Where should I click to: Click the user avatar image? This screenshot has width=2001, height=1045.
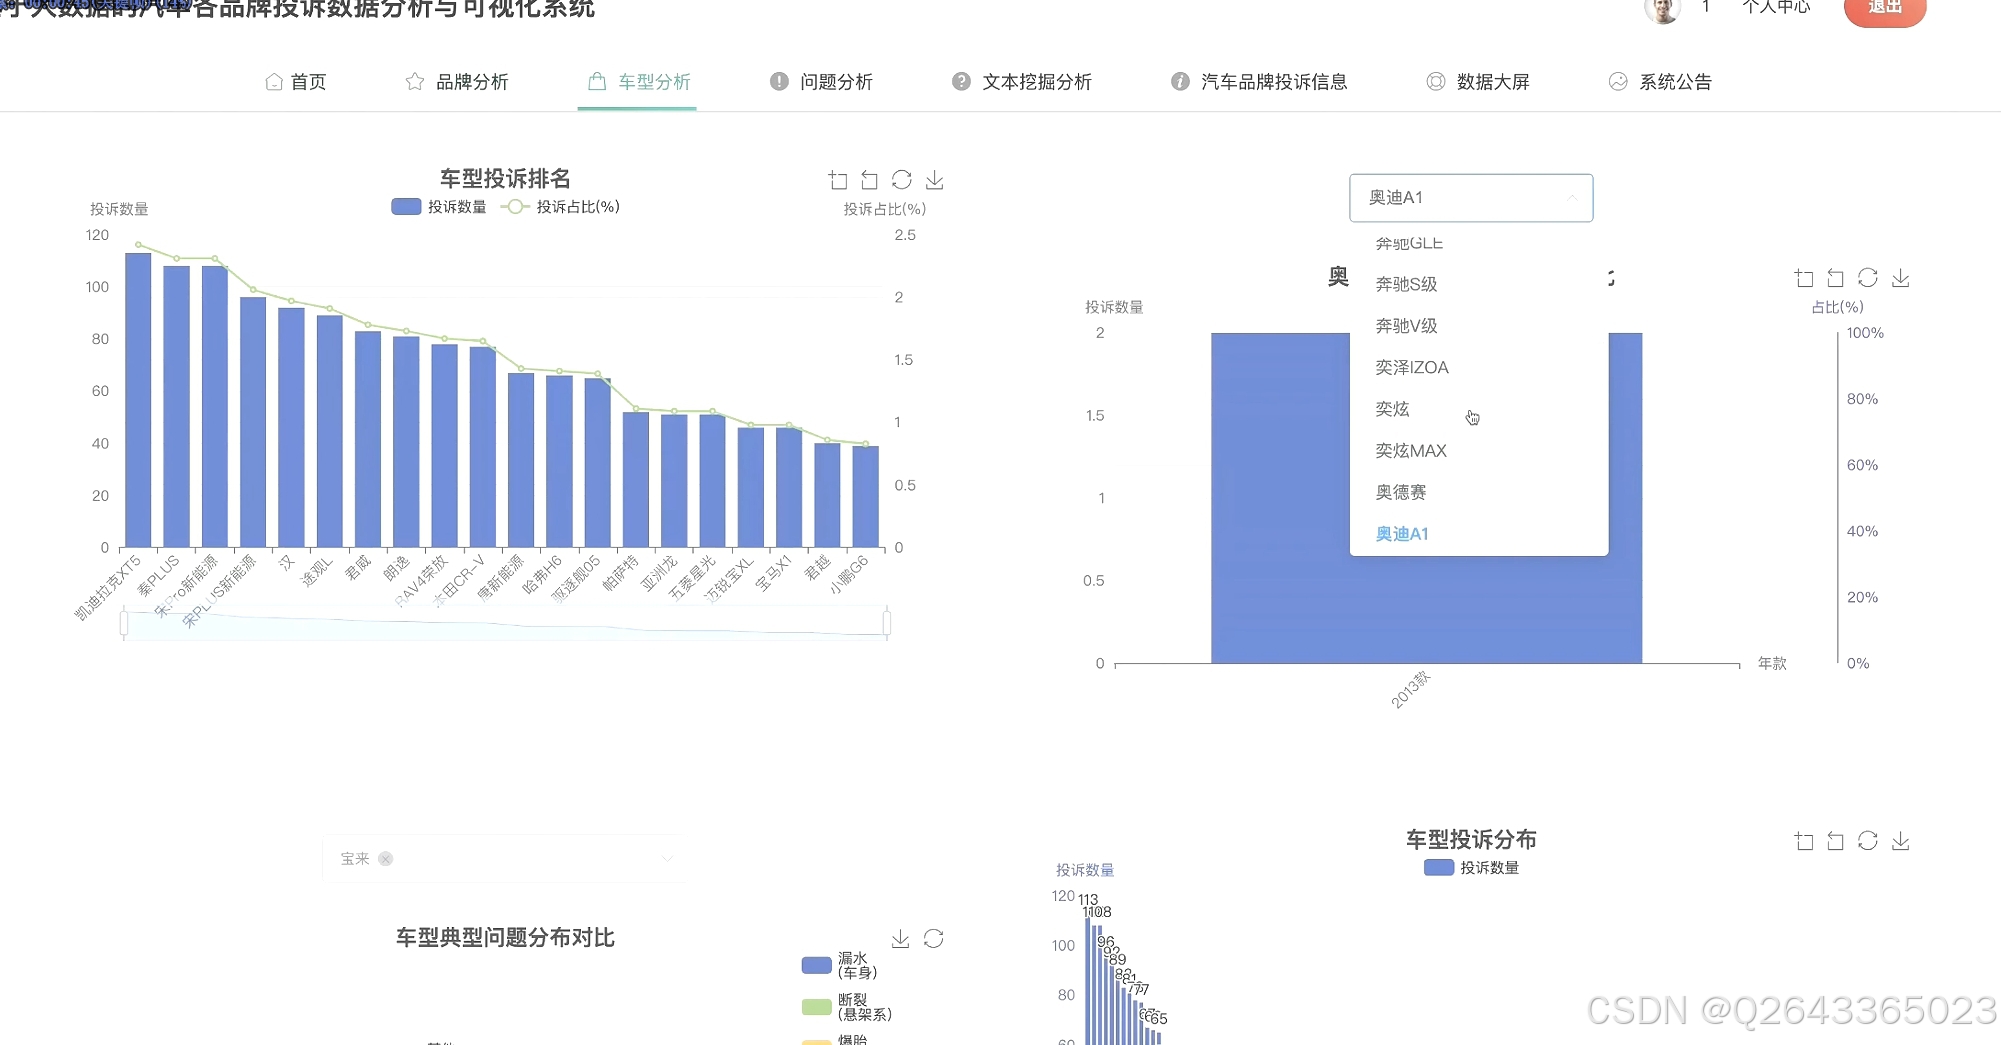point(1663,9)
